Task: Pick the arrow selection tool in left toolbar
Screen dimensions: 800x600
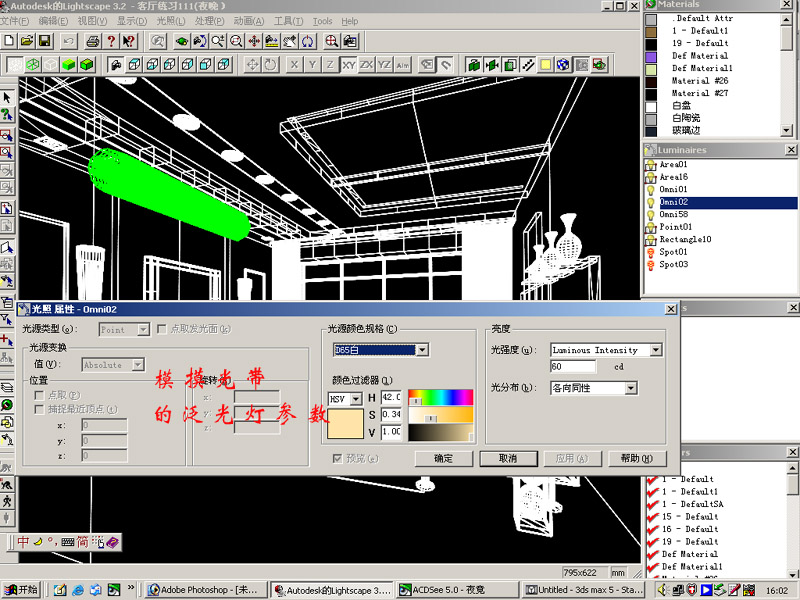Action: point(7,97)
